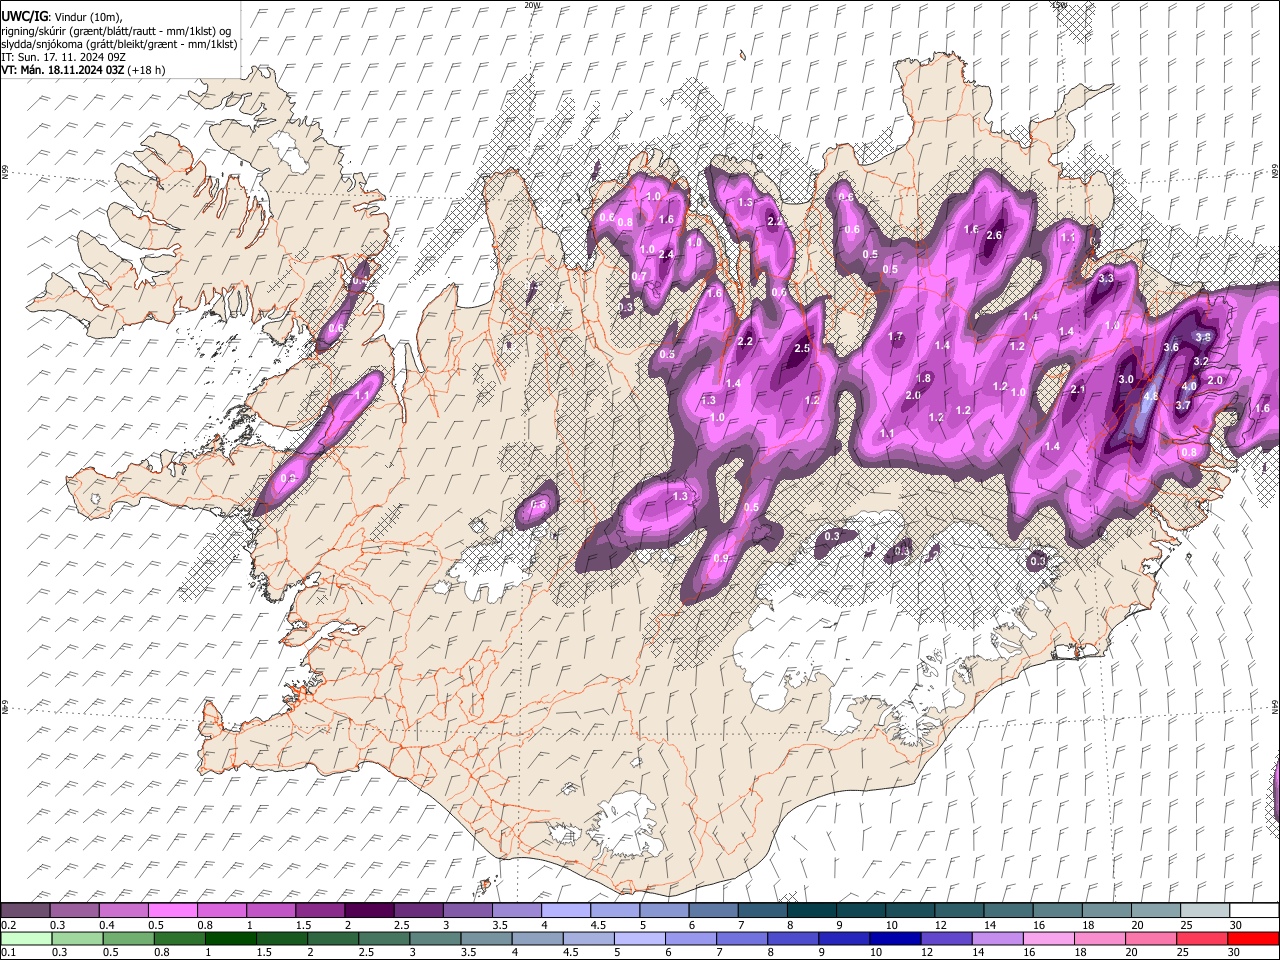Click the bright pink 0.5 swatch in purple scale
Image resolution: width=1280 pixels, height=960 pixels.
coord(172,910)
